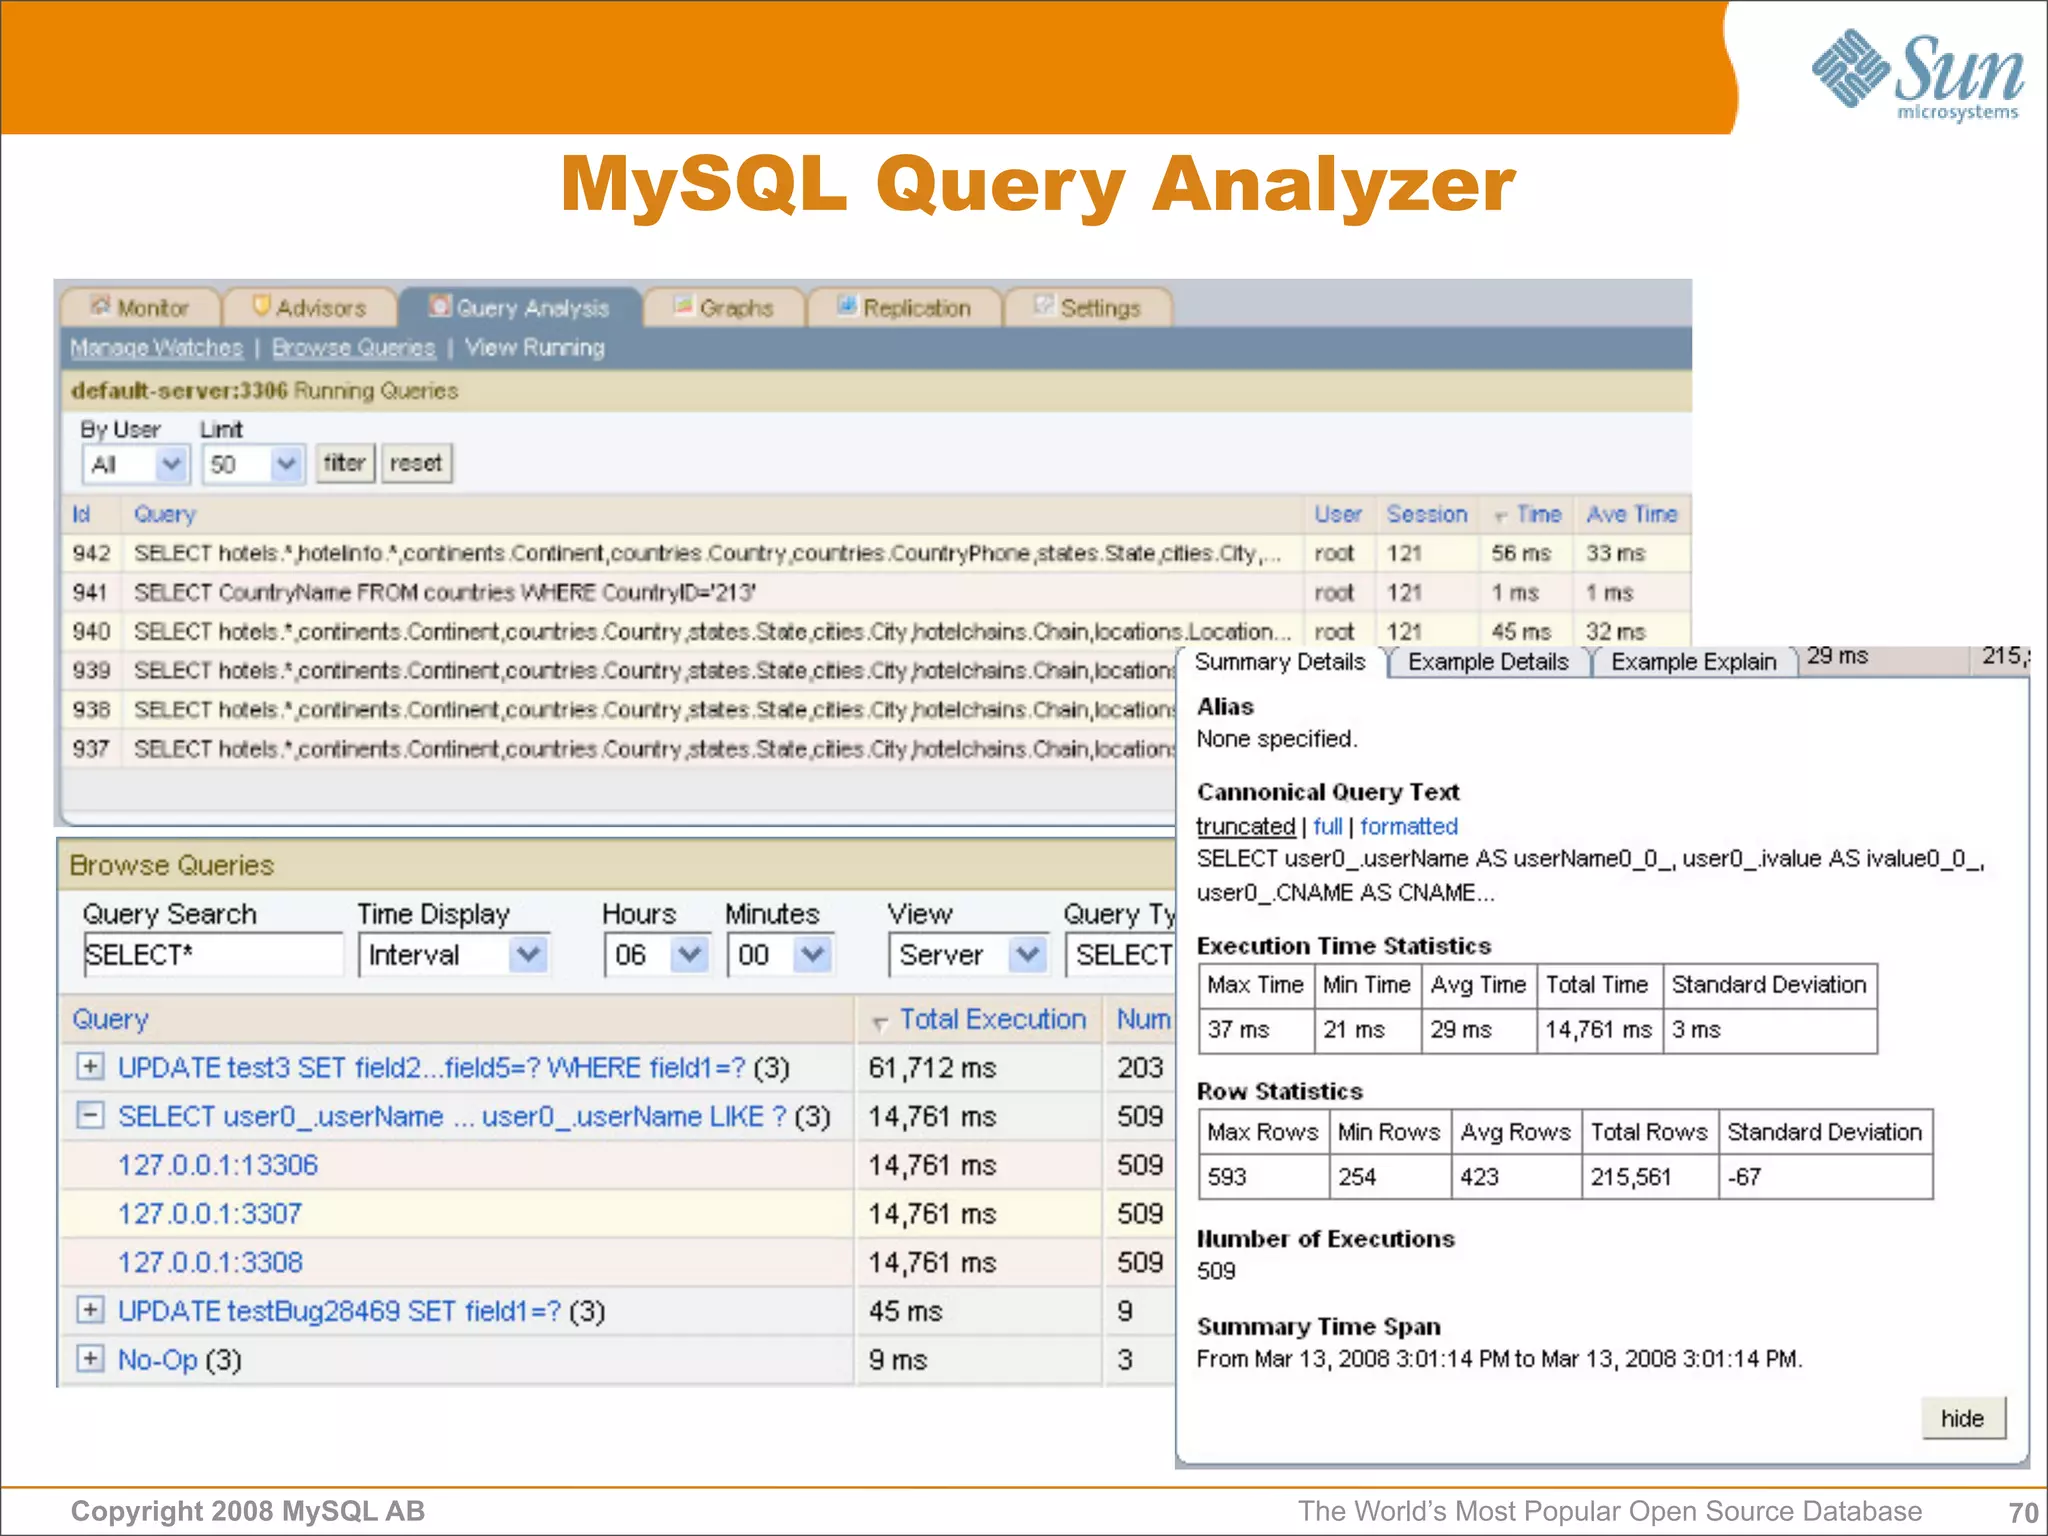2048x1536 pixels.
Task: Select the Query Analysis tab
Action: (x=520, y=307)
